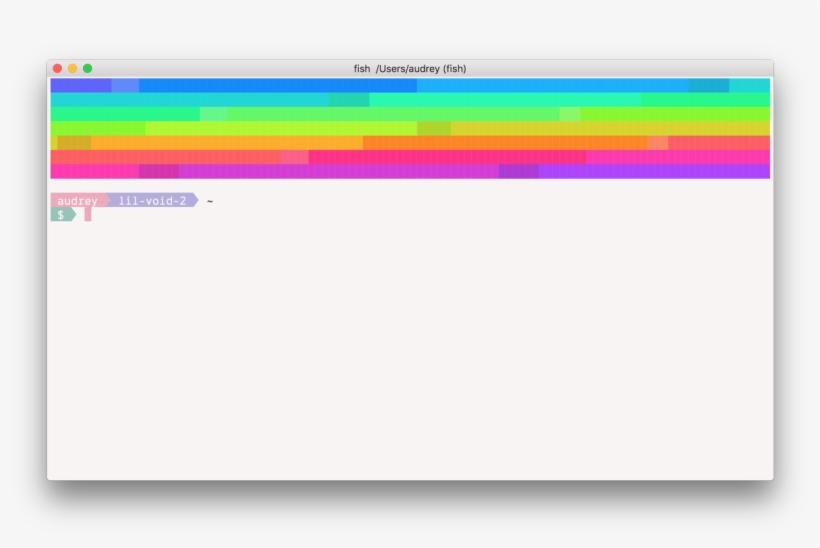Screen dimensions: 820x548
Task: Click the empty terminal area below the prompt
Action: [410, 350]
